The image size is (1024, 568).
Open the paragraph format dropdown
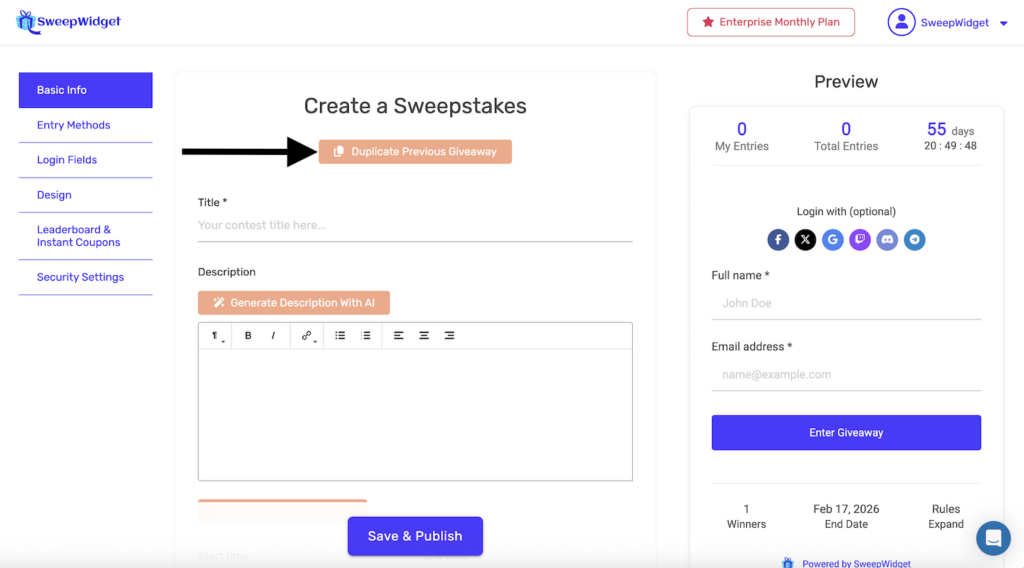pyautogui.click(x=216, y=336)
